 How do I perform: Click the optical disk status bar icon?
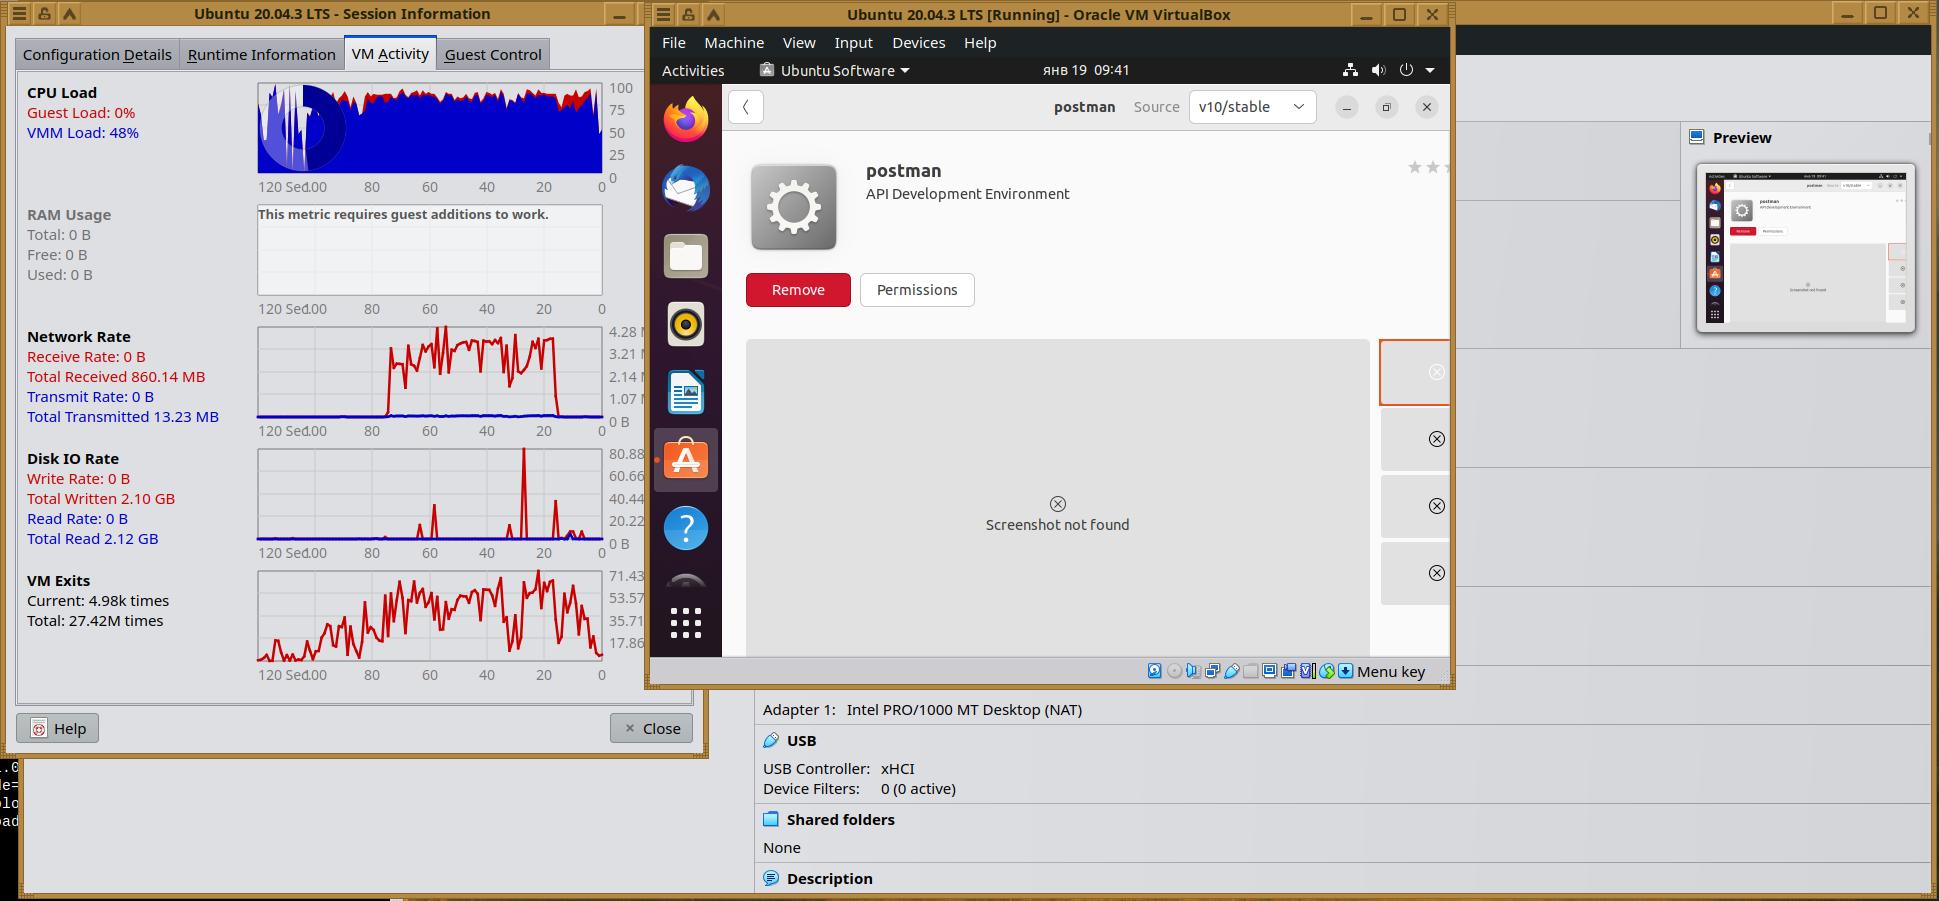pos(1174,671)
